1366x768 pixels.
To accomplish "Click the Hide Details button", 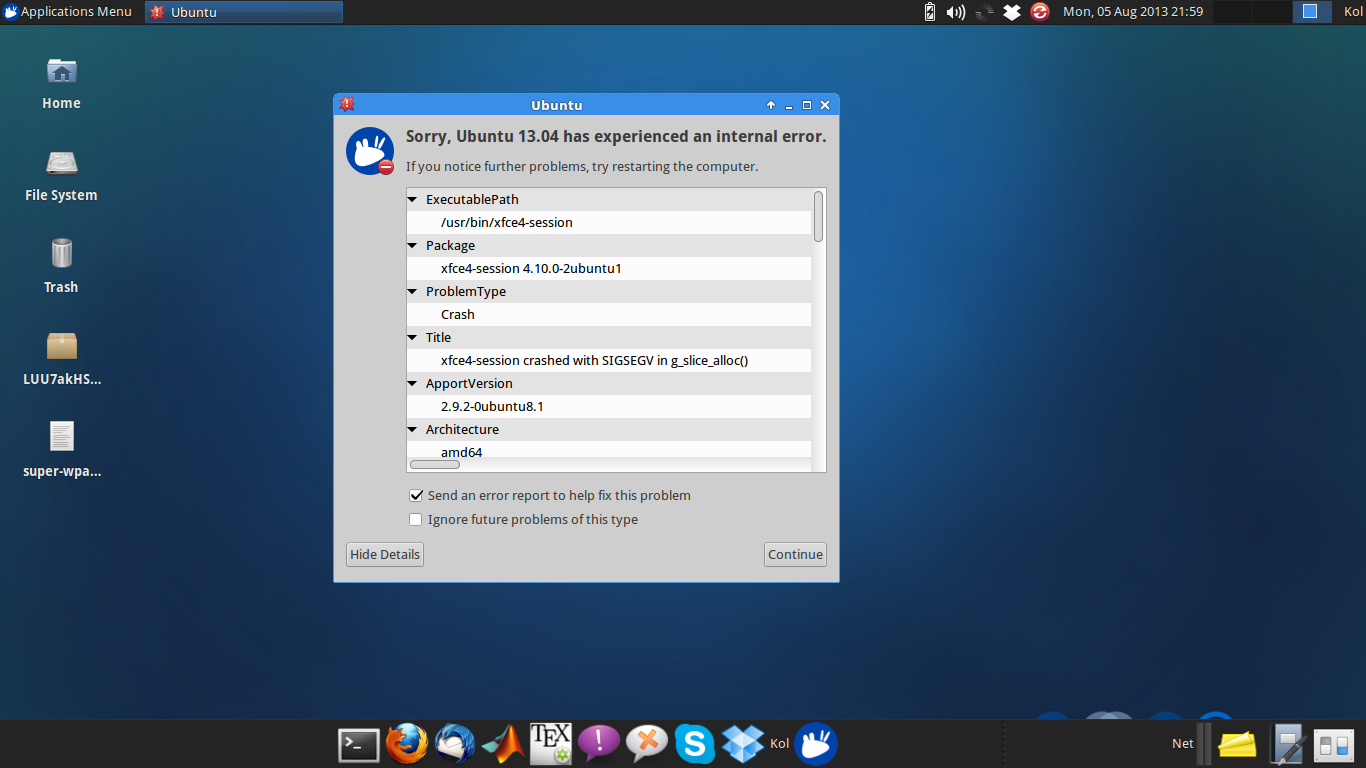I will (385, 555).
